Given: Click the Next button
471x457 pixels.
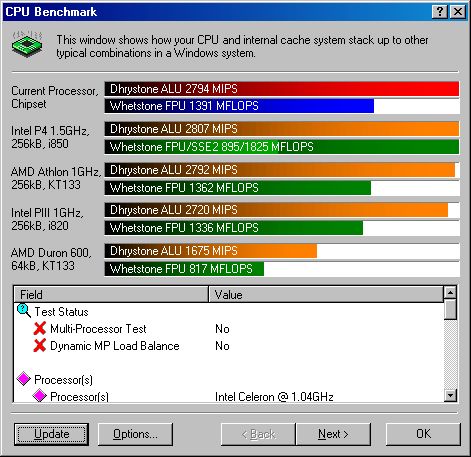Looking at the screenshot, I should click(333, 434).
